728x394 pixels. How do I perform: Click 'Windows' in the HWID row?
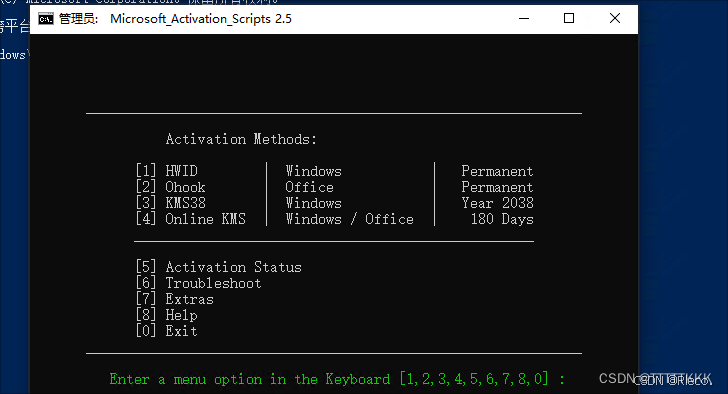(313, 171)
